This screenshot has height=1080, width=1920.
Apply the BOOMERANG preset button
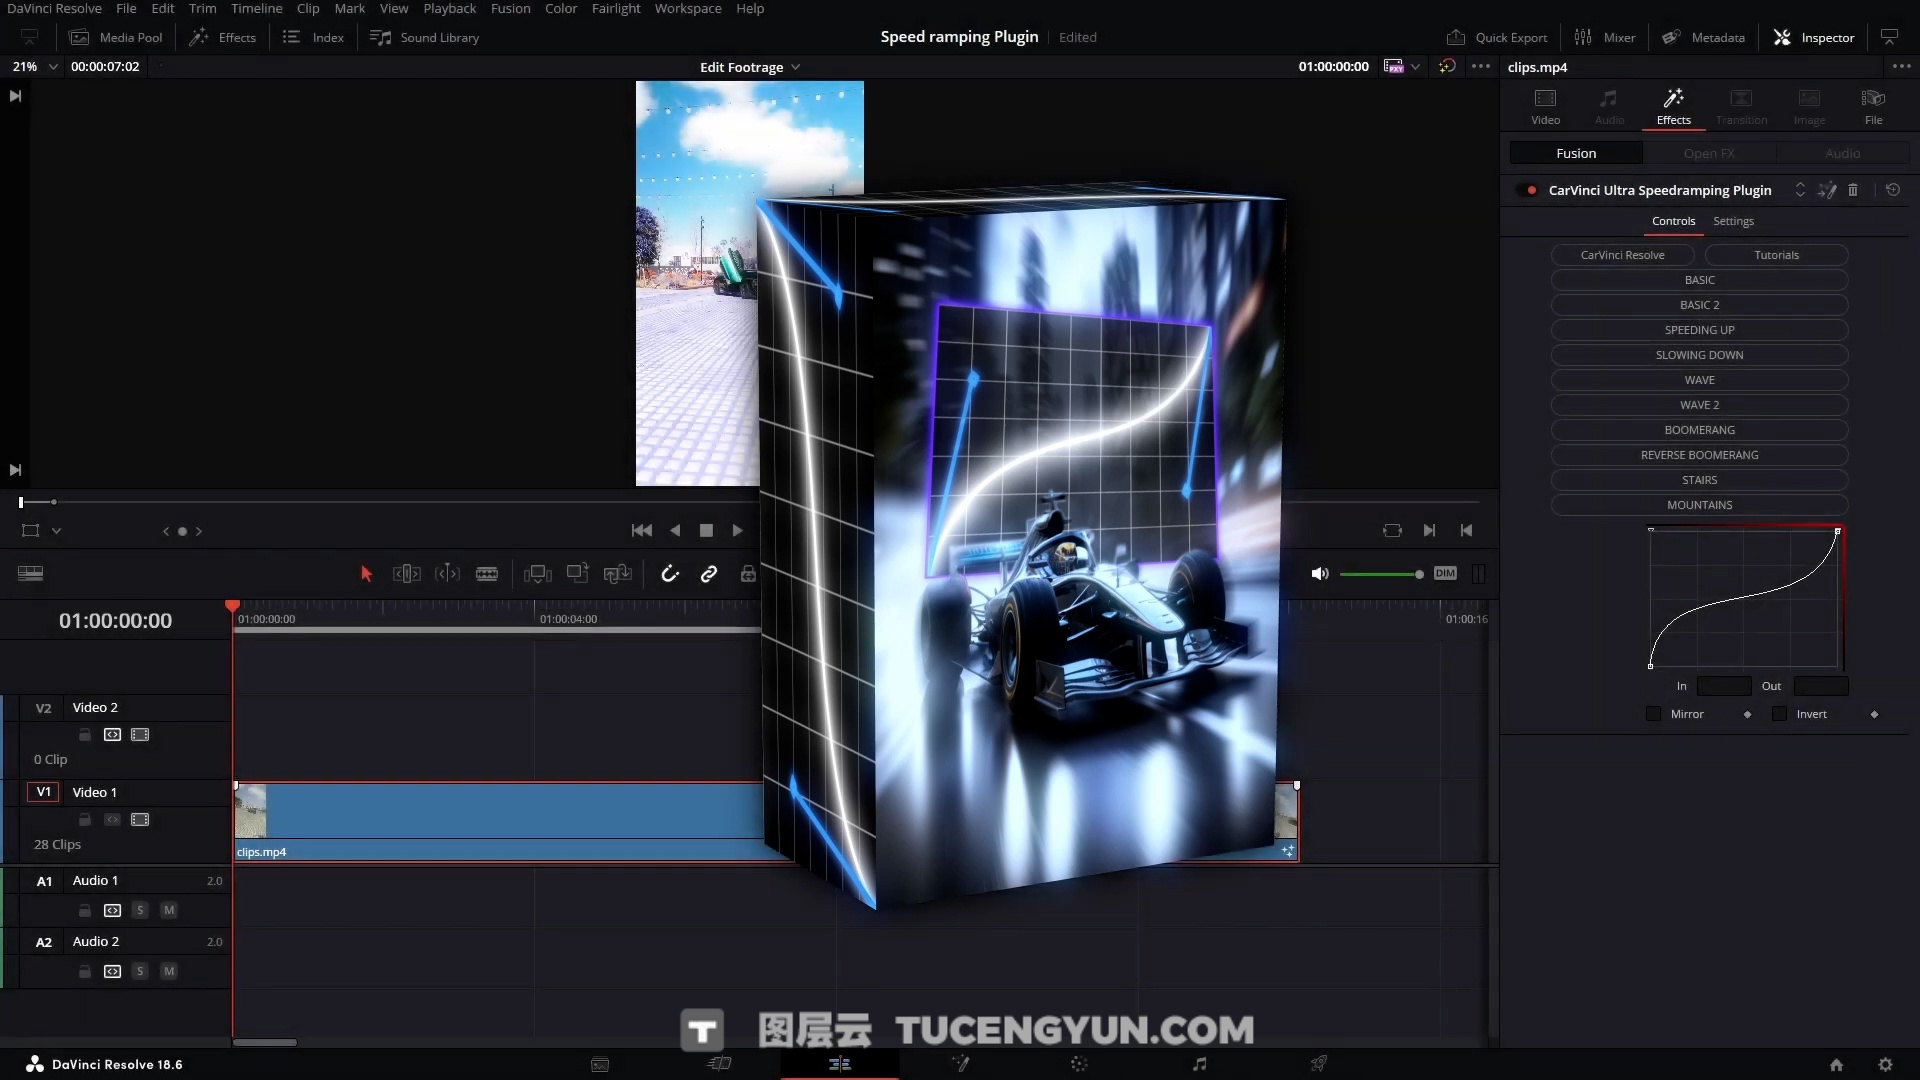tap(1699, 430)
